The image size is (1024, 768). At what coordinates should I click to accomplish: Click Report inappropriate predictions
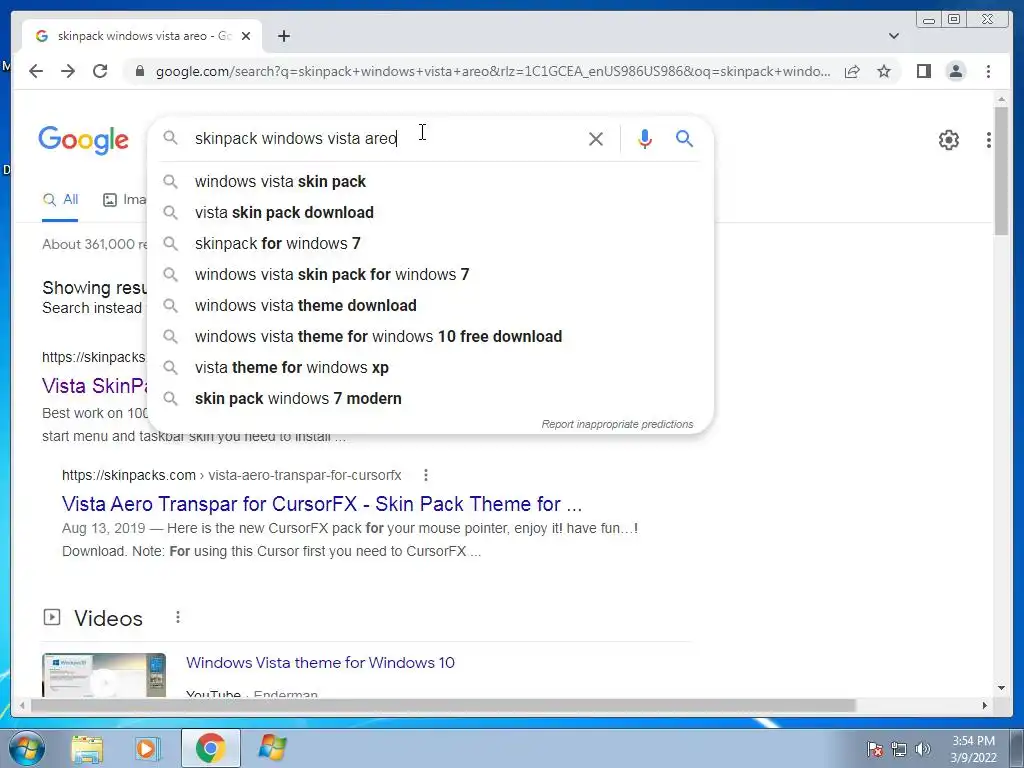click(x=617, y=424)
